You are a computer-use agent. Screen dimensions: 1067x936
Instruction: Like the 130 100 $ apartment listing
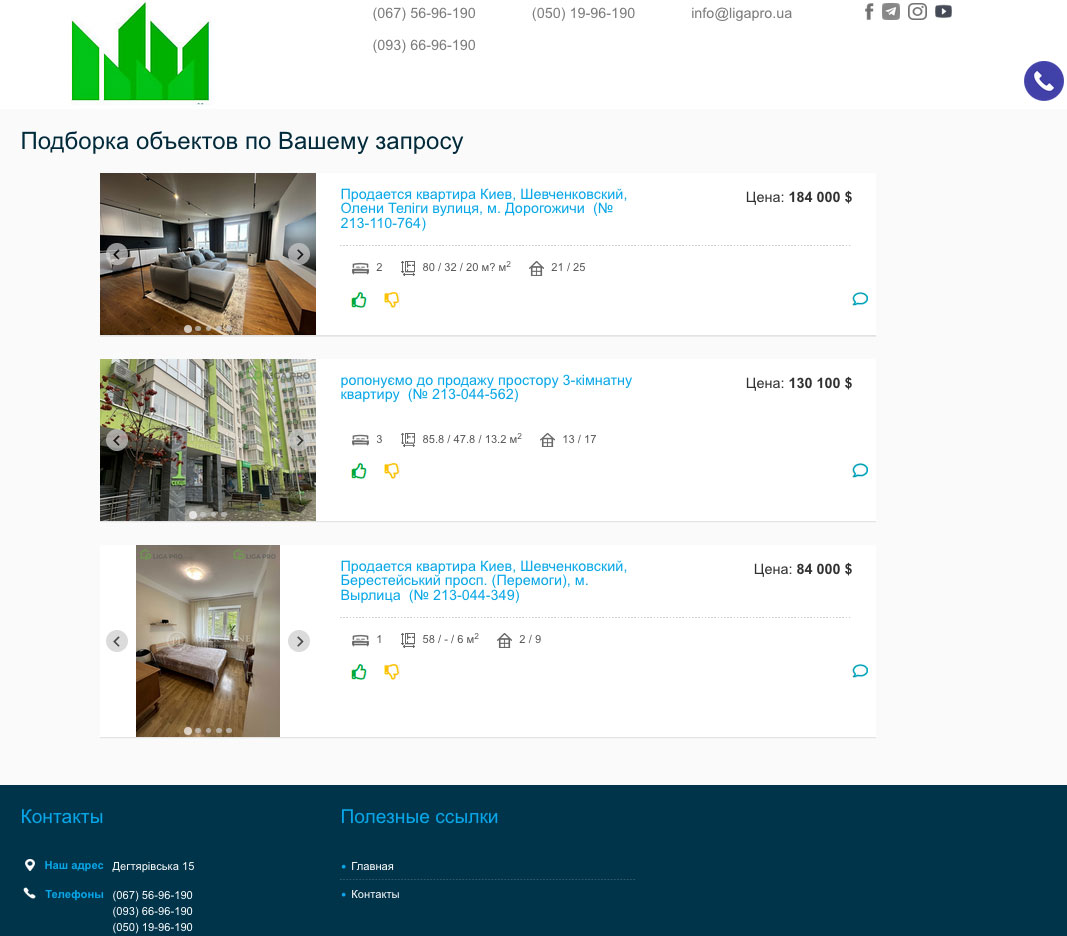(x=359, y=471)
